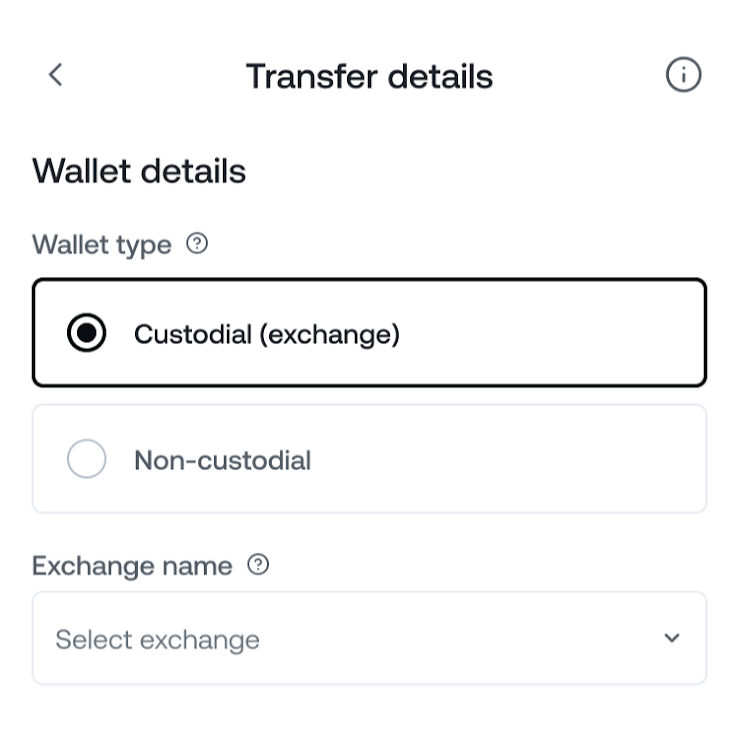Click the "Non-custodial" option label text
The width and height of the screenshot is (739, 755).
[x=222, y=459]
